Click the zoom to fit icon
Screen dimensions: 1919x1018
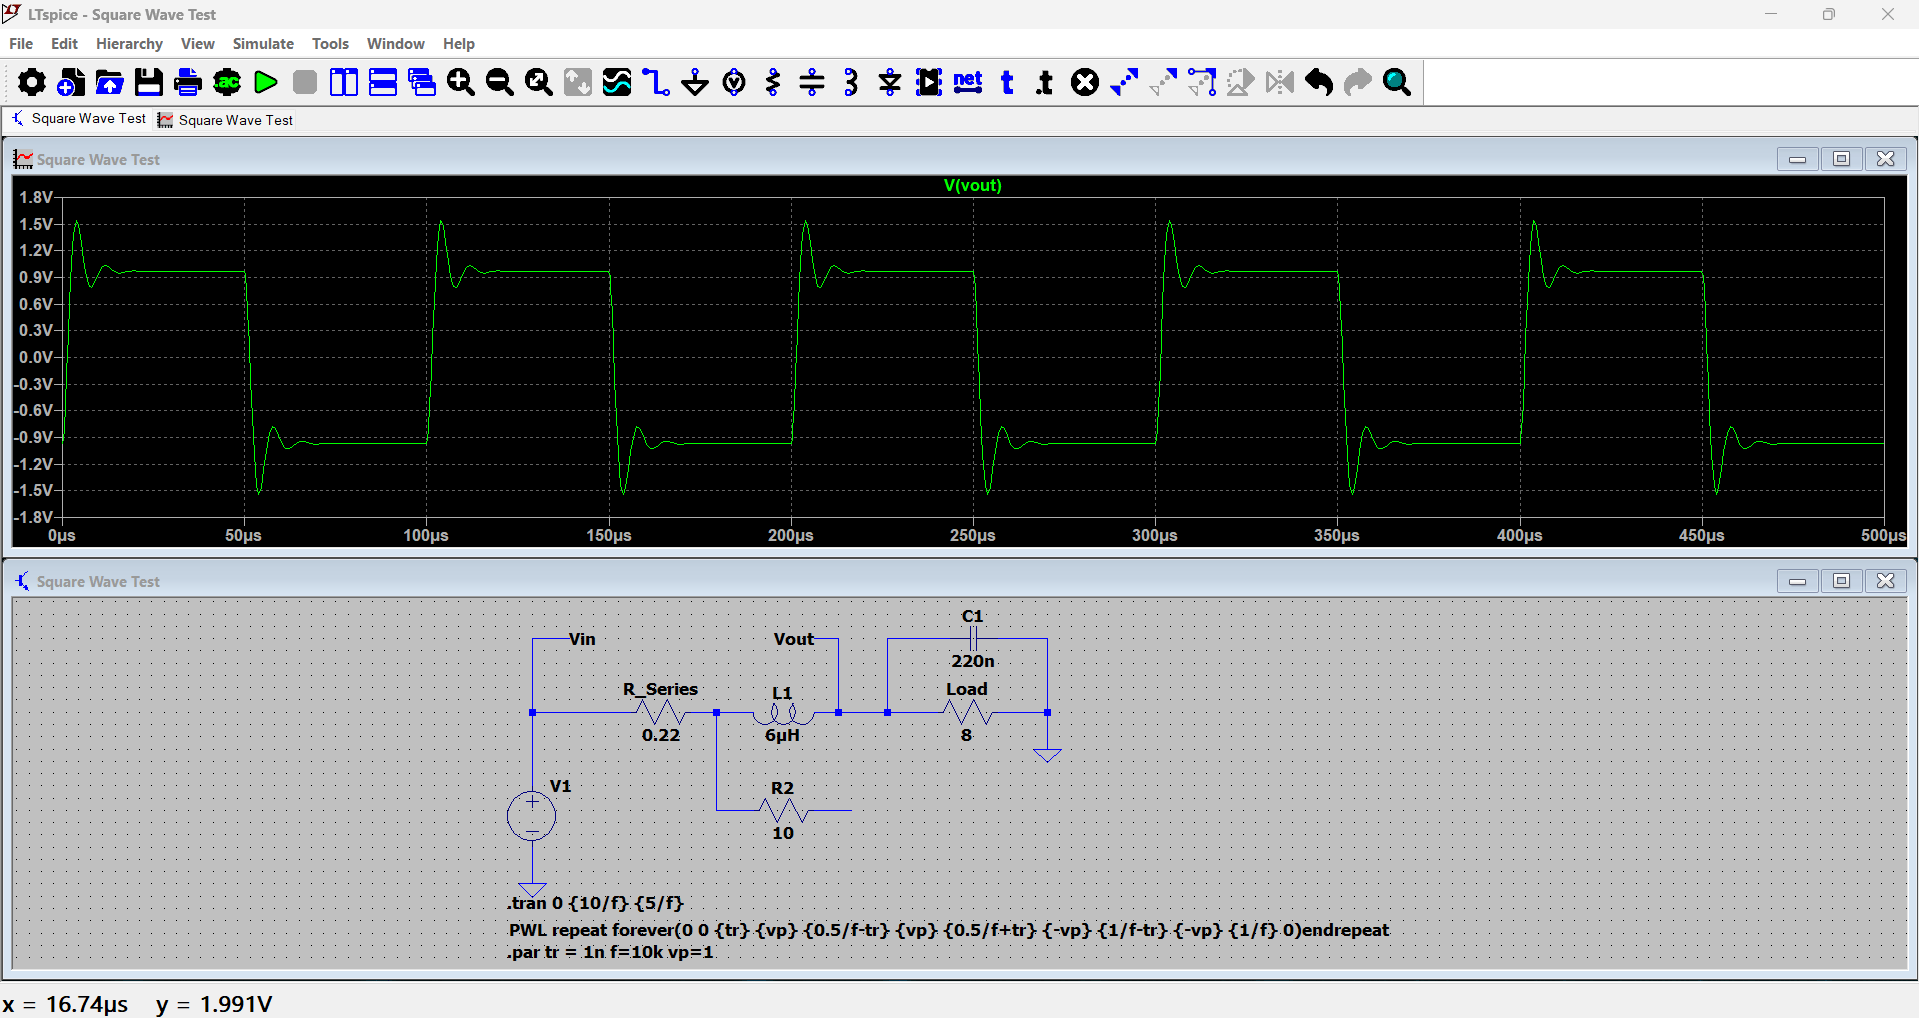[x=539, y=82]
